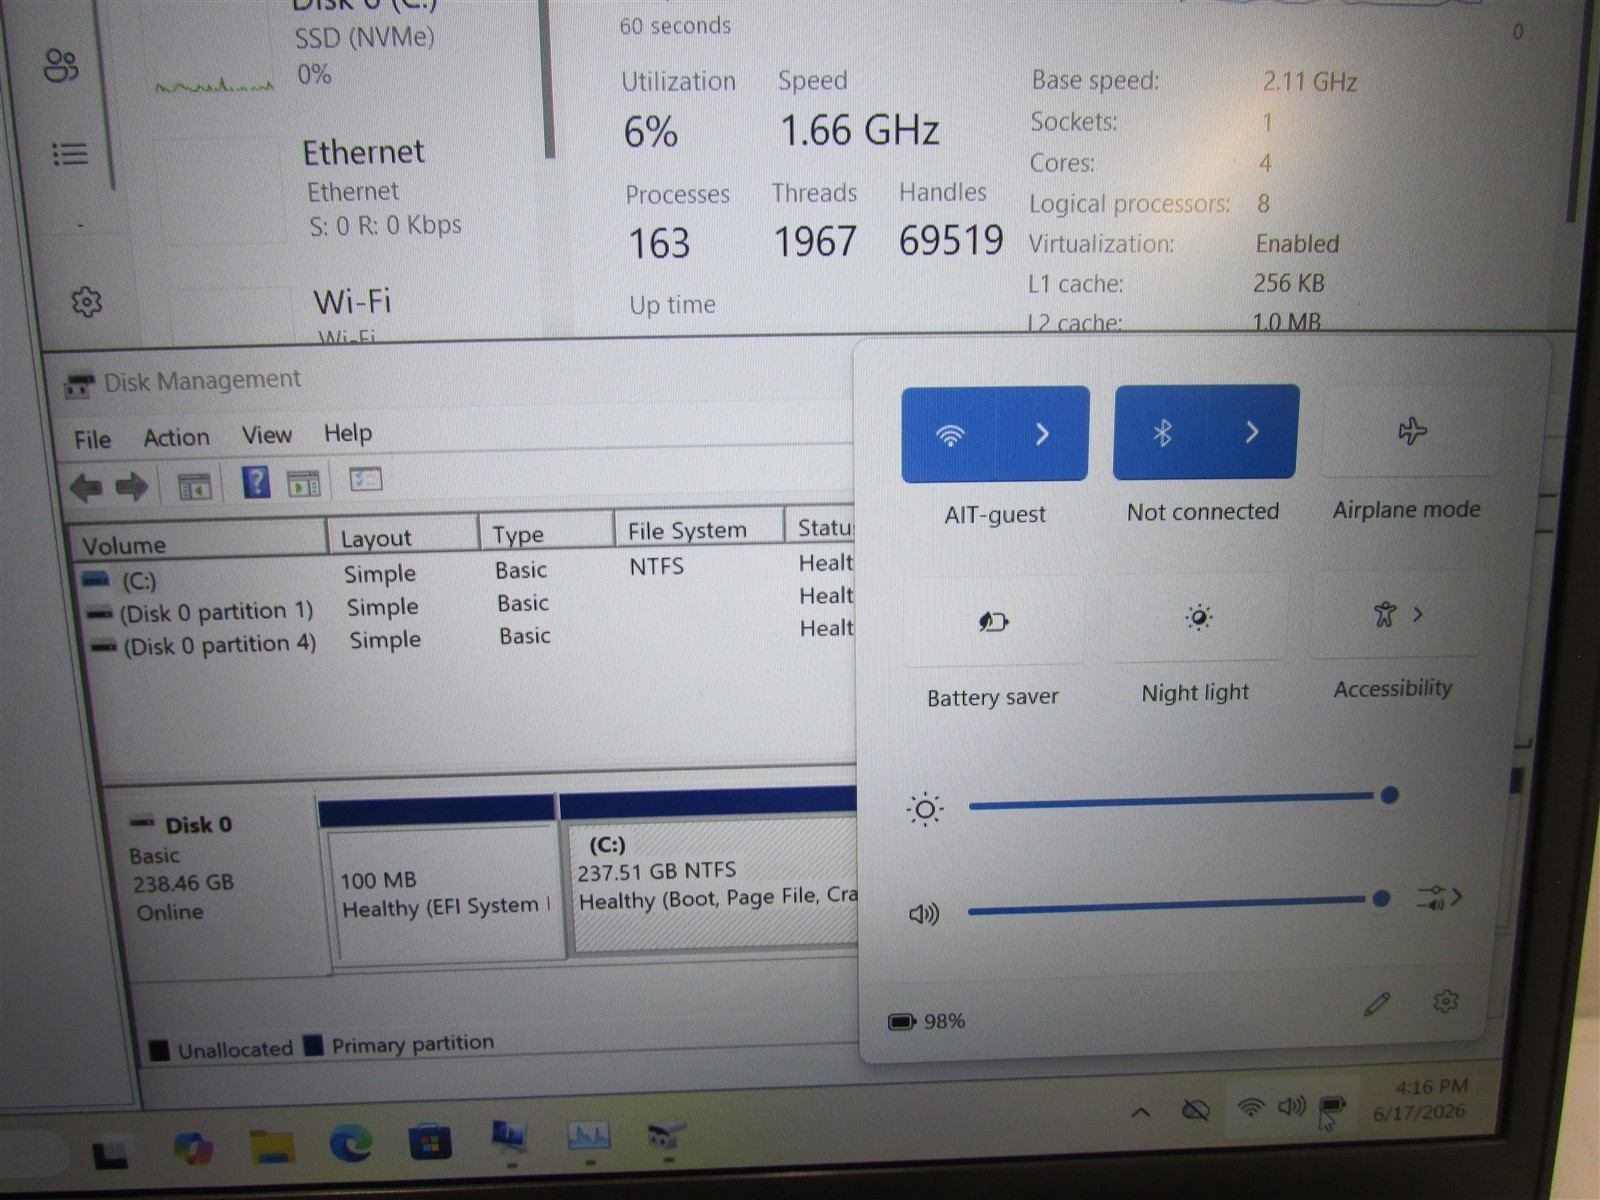
Task: Click Show/Hide Console Tree toolbar icon
Action: 194,486
